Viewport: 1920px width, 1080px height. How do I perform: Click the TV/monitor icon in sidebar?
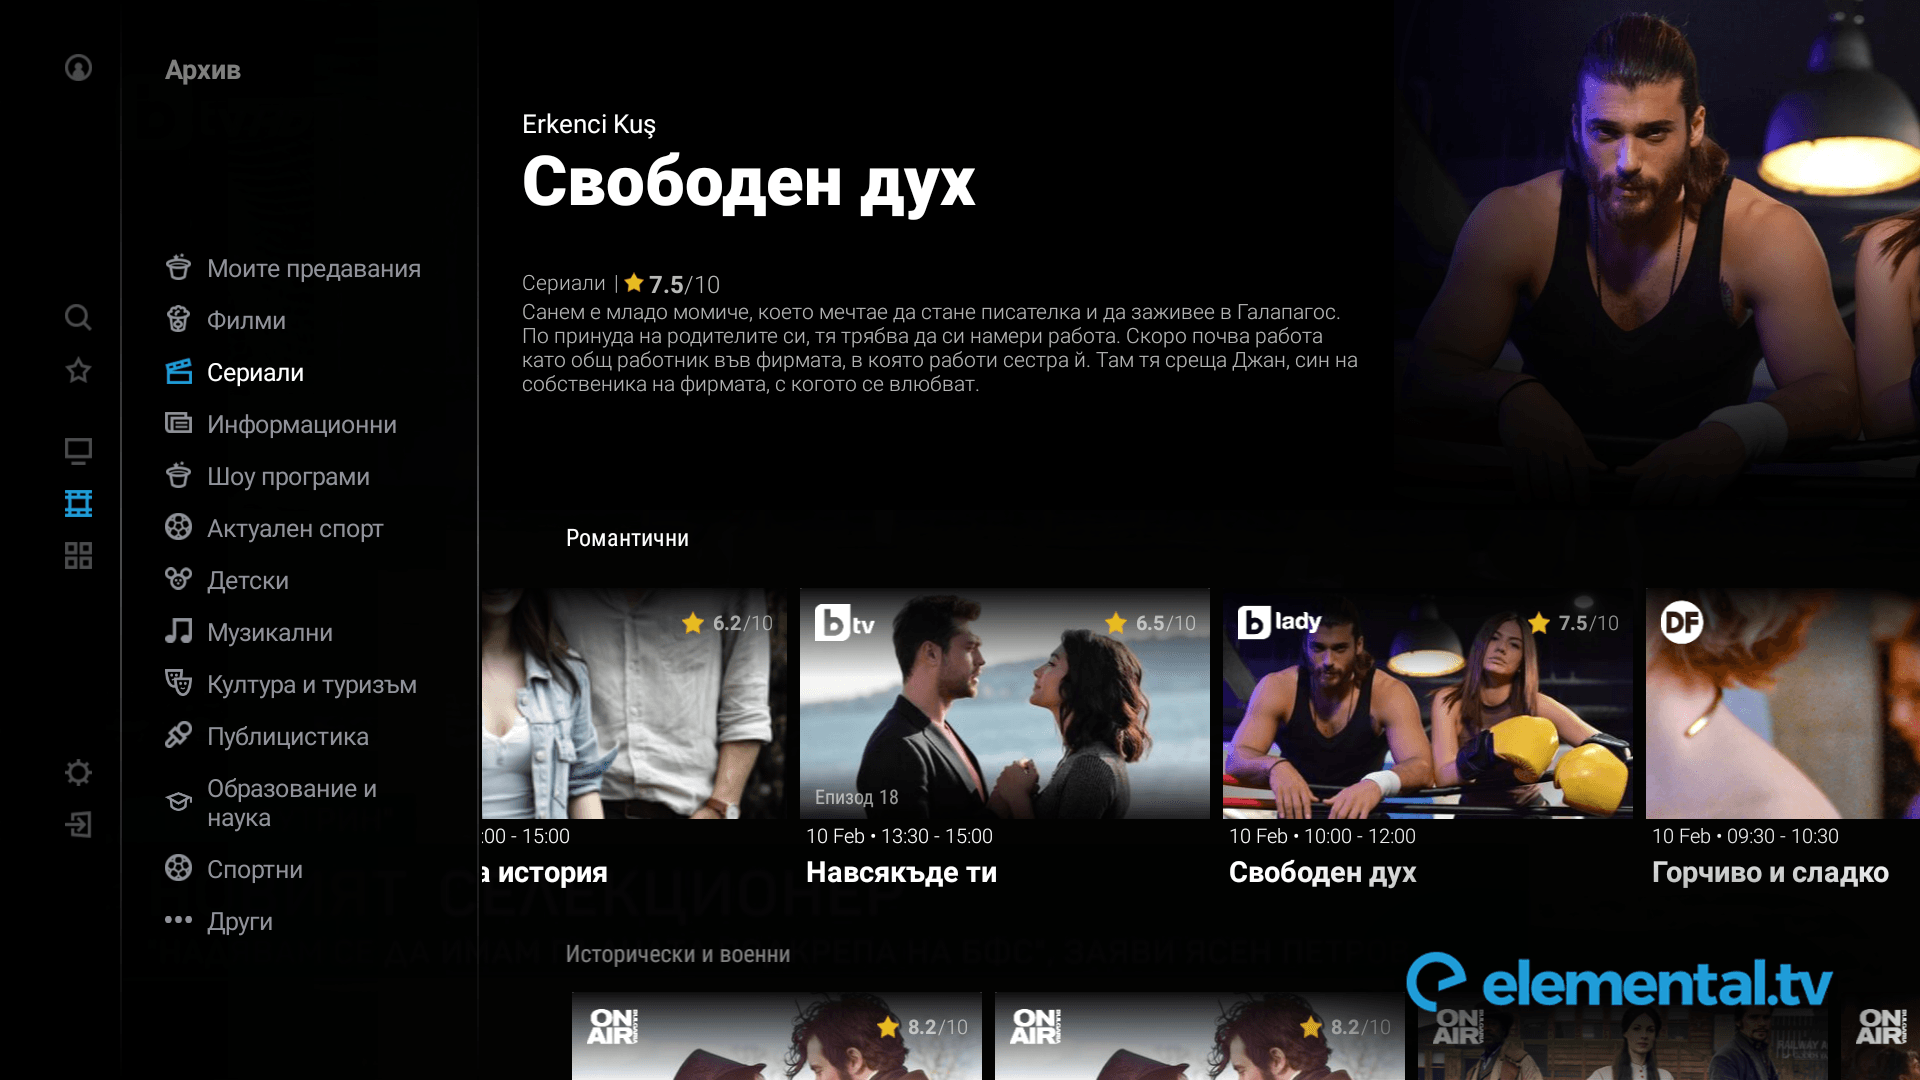78,448
